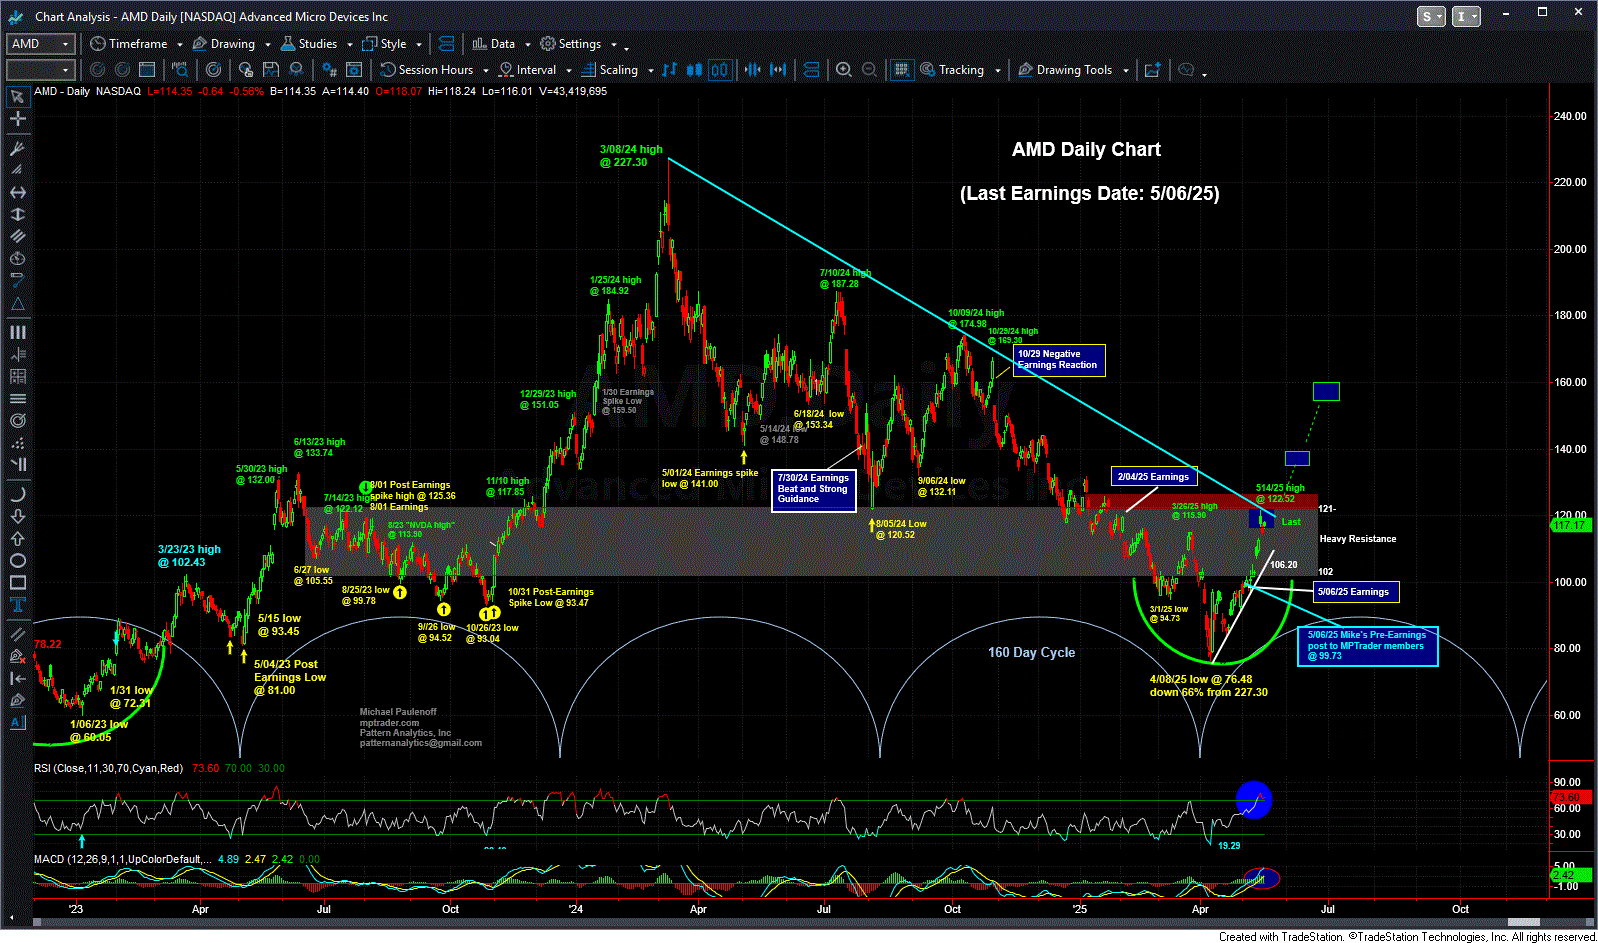The height and width of the screenshot is (943, 1598).
Task: Toggle OHLC bar chart style
Action: pyautogui.click(x=670, y=70)
